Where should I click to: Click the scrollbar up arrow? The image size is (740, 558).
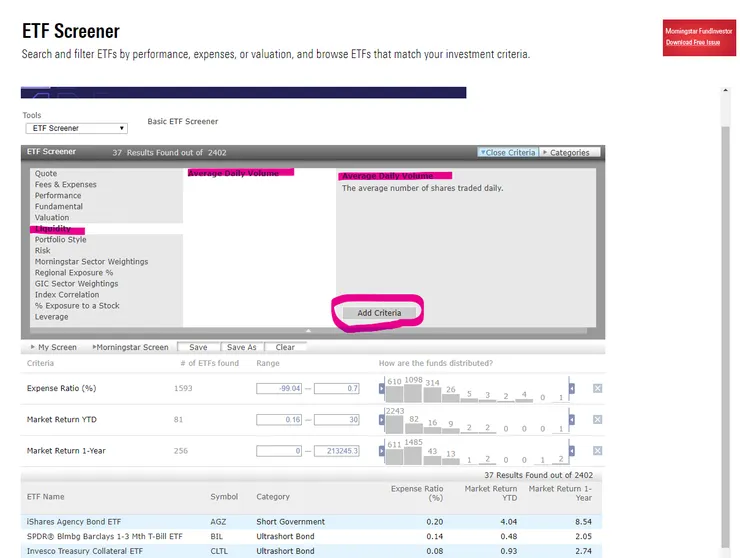tap(725, 90)
